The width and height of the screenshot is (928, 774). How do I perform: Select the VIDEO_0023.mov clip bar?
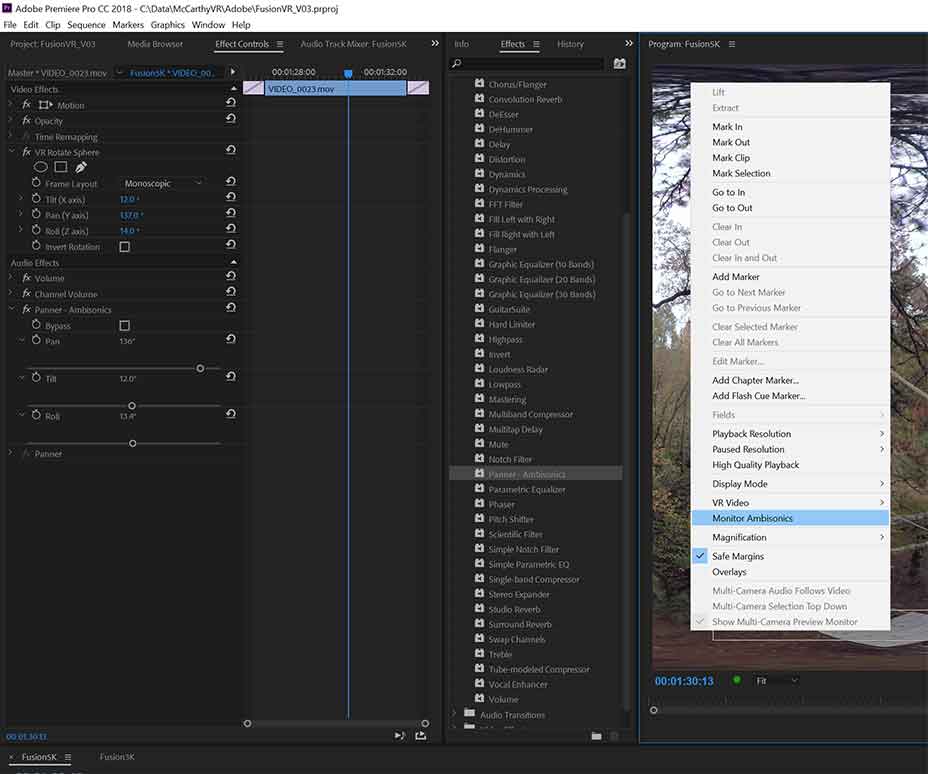click(336, 89)
